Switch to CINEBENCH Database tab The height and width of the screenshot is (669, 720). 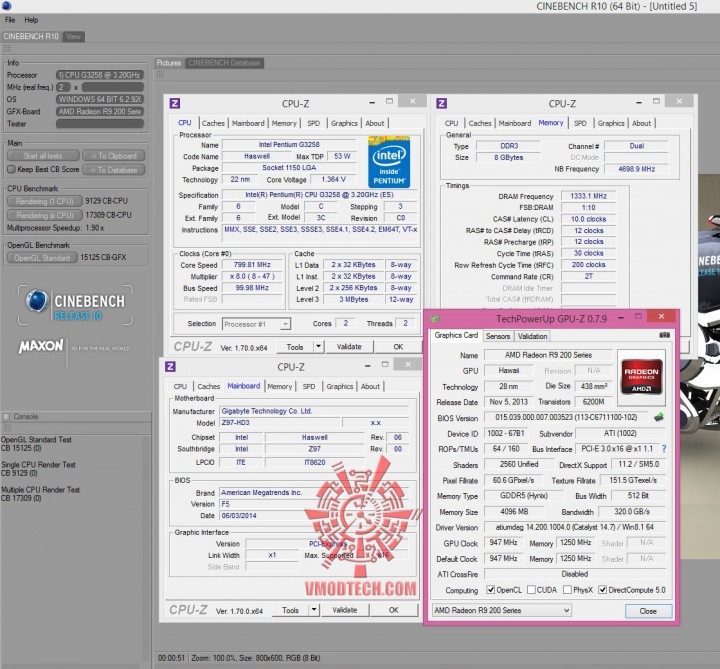(x=224, y=63)
